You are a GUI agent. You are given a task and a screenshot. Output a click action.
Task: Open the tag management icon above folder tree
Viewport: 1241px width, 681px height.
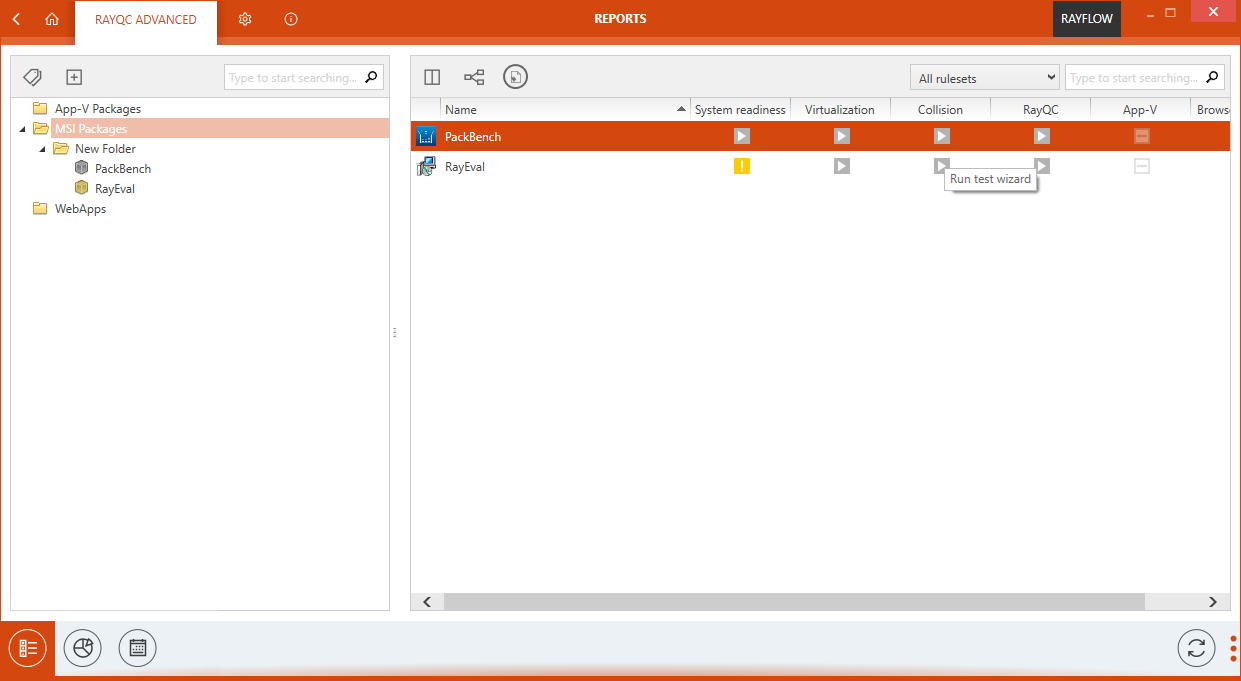click(32, 77)
